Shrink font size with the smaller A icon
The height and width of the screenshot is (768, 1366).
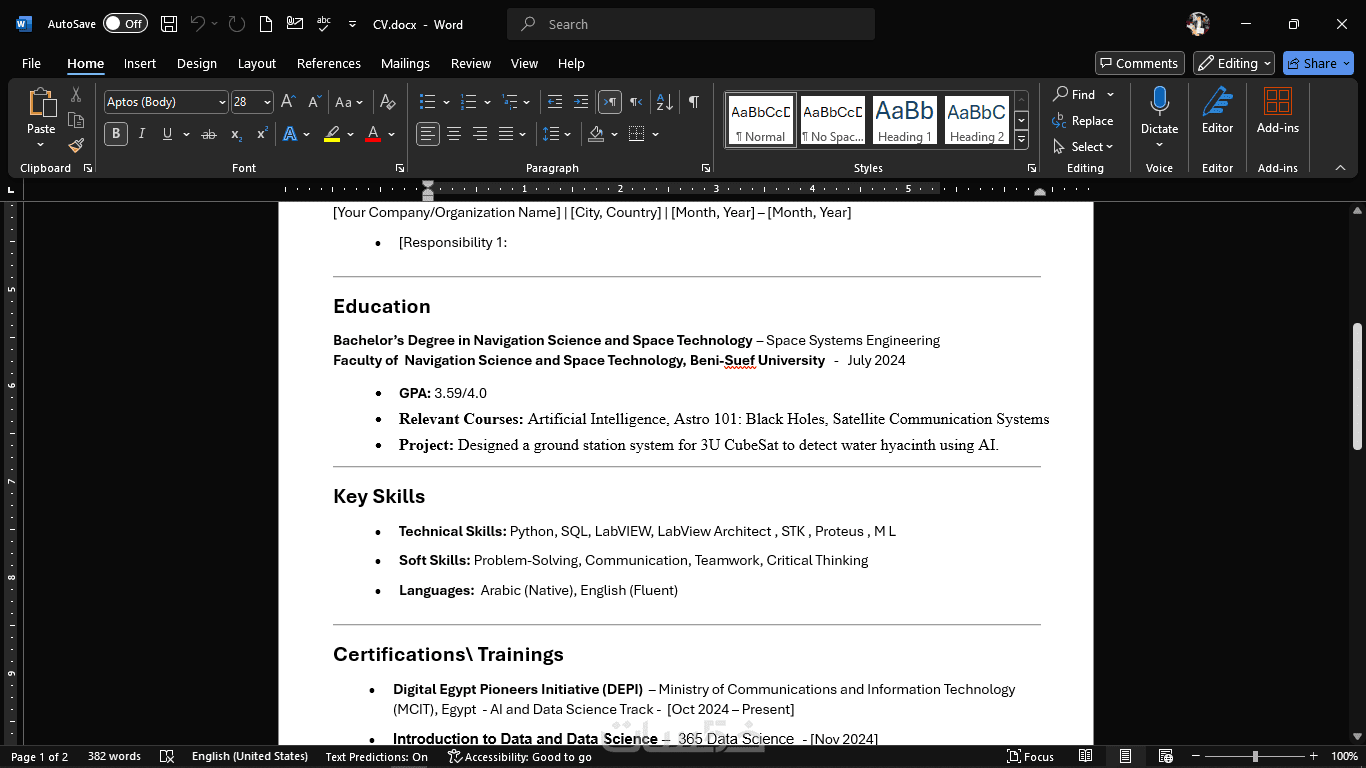tap(314, 102)
